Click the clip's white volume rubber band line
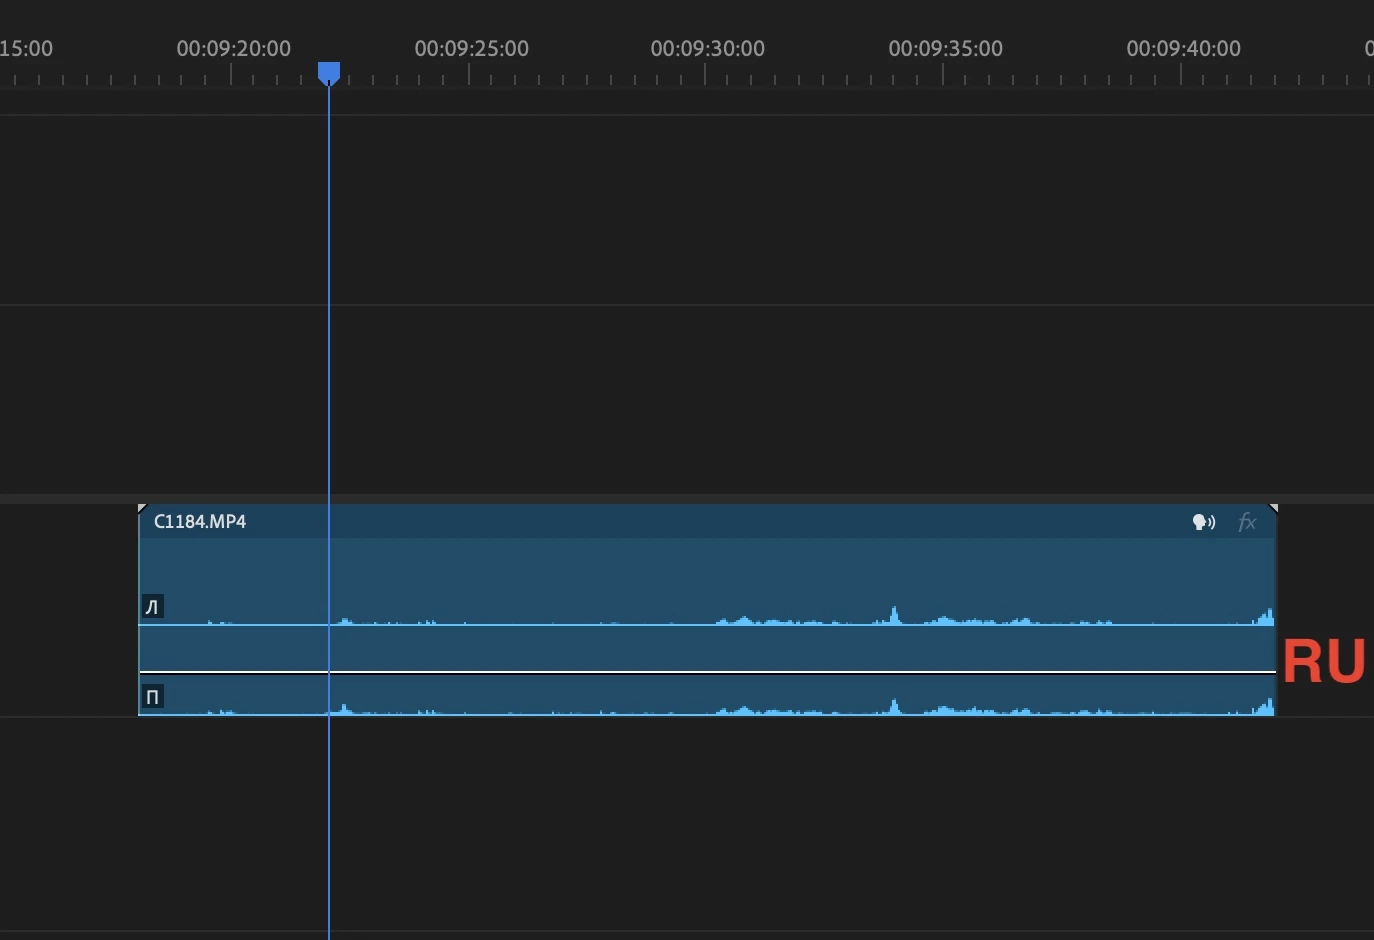Screen dimensions: 1374x940 tap(707, 672)
